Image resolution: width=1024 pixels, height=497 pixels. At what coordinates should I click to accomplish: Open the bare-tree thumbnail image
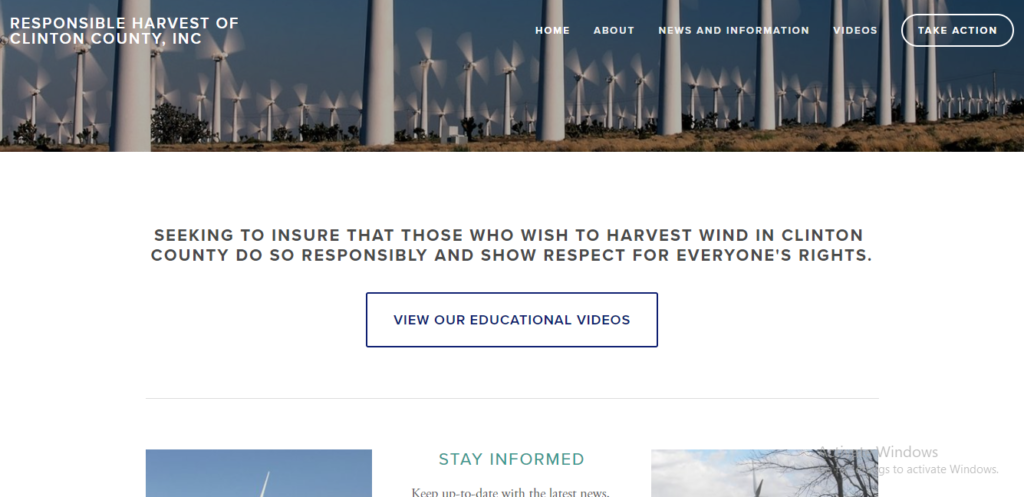tap(764, 473)
